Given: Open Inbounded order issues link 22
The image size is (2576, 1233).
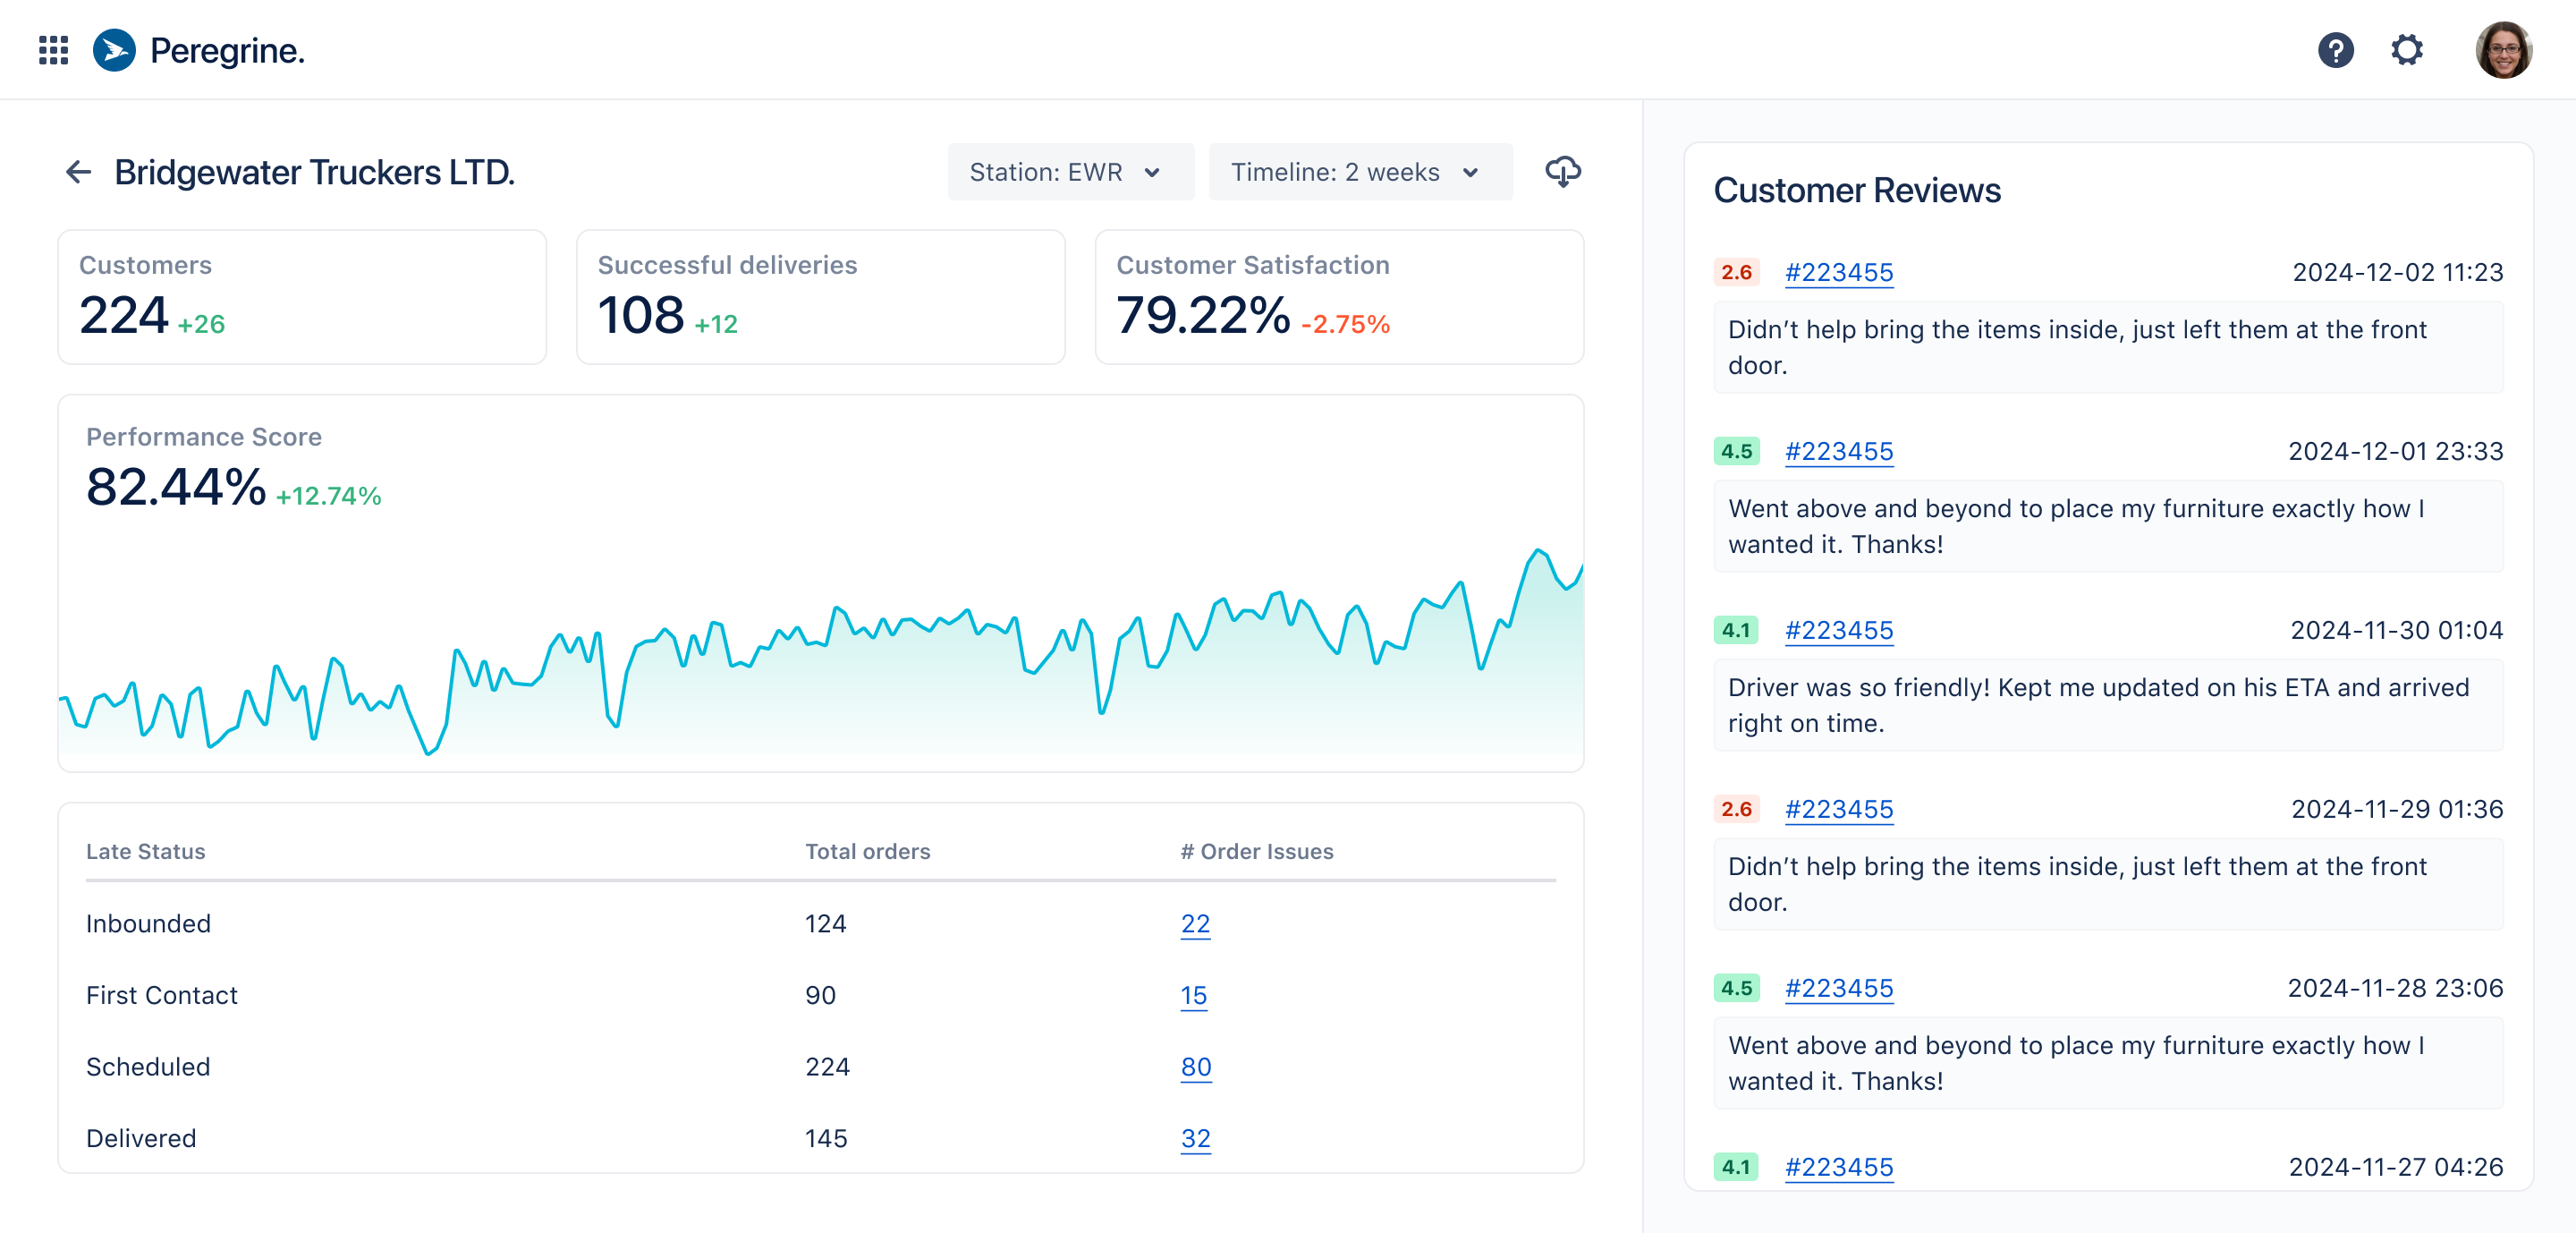Looking at the screenshot, I should [1194, 923].
